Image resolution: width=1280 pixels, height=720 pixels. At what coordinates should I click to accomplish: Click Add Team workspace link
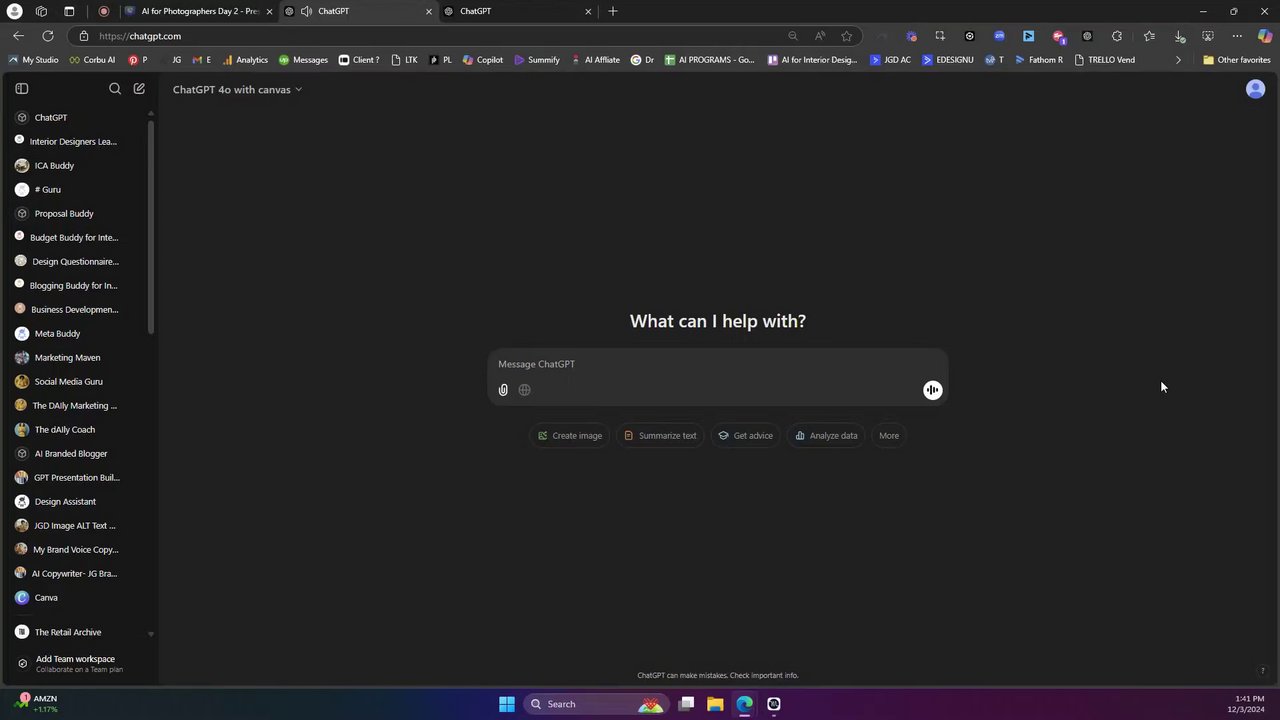pos(77,663)
